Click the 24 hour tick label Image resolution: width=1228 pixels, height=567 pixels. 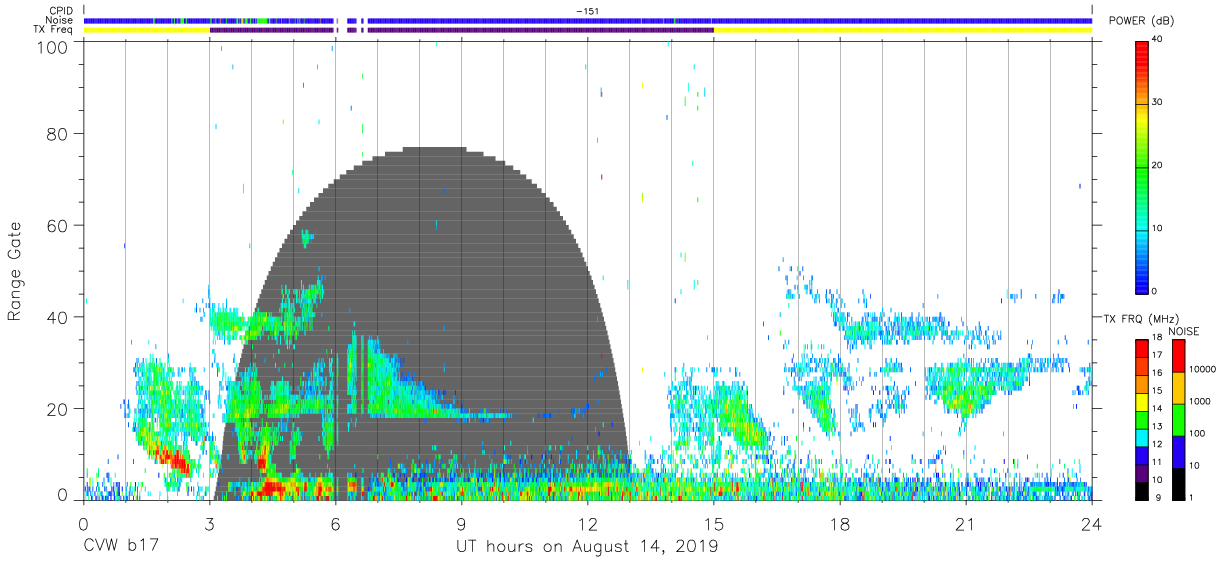click(1092, 524)
